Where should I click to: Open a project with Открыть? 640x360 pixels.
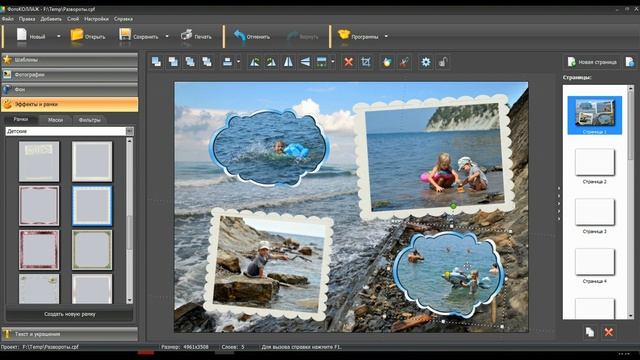tap(88, 36)
